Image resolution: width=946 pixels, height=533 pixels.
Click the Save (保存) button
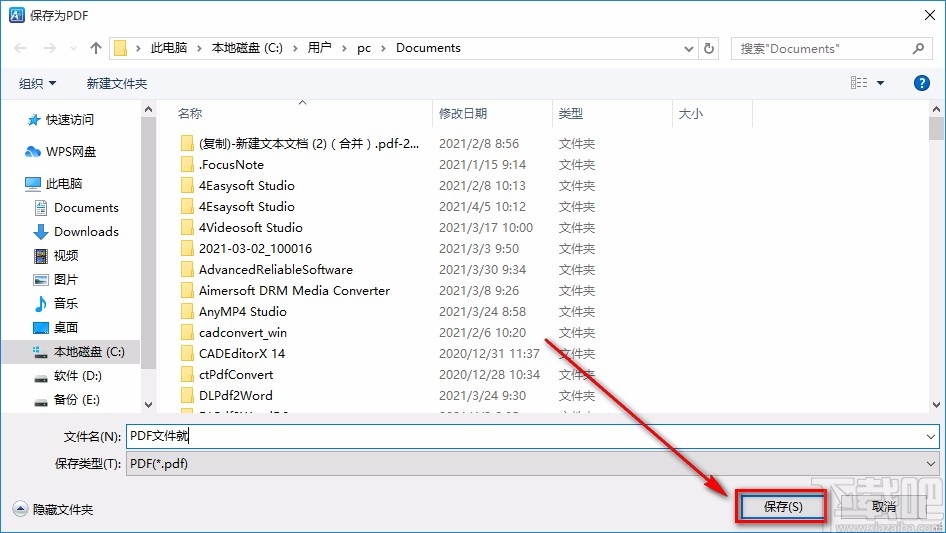point(782,506)
